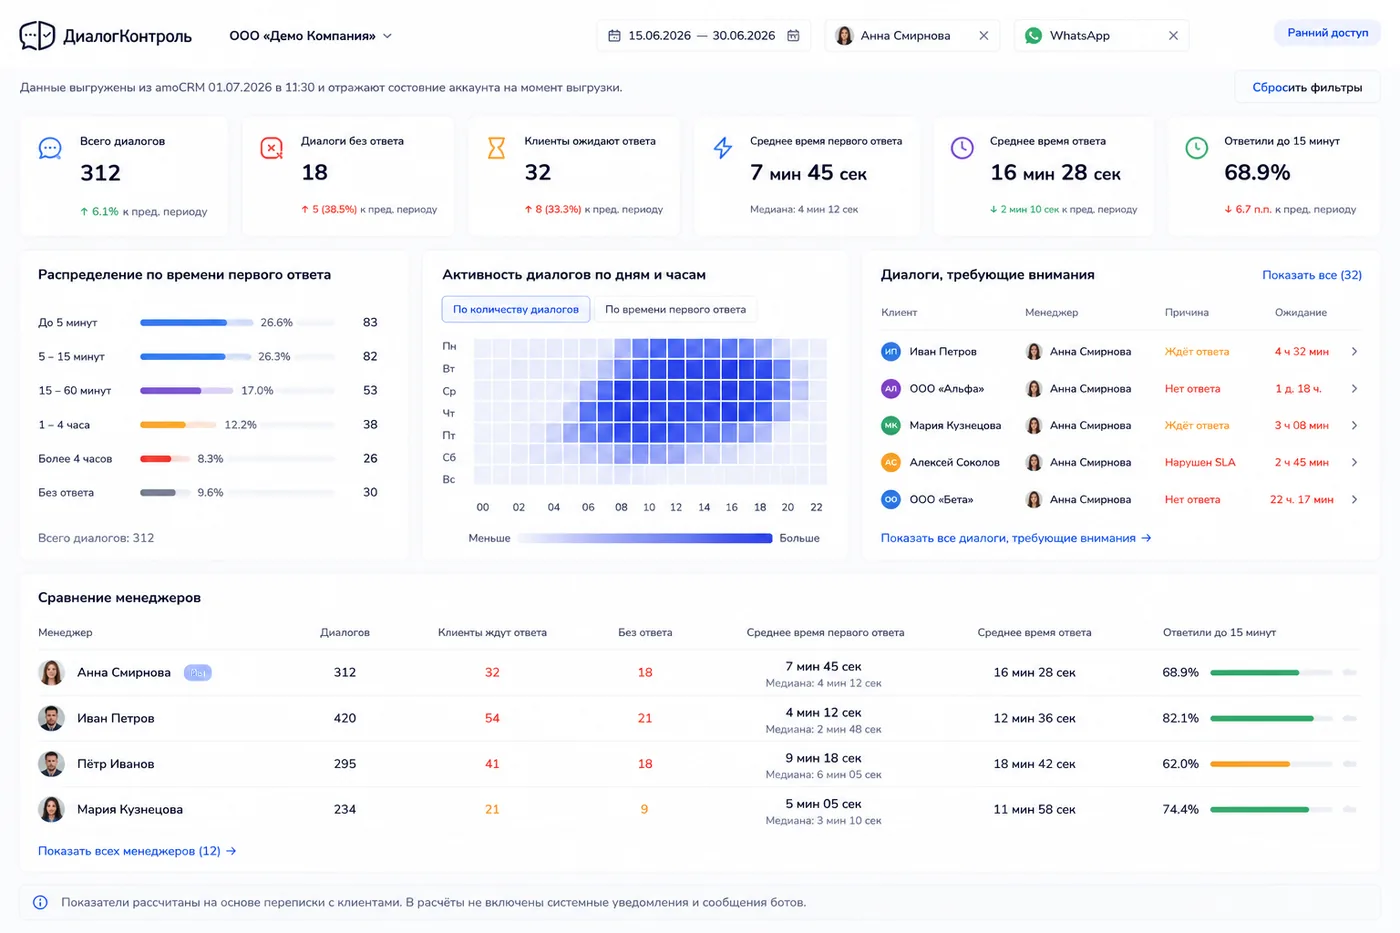Click Иван Петров's response progress bar

[1271, 718]
